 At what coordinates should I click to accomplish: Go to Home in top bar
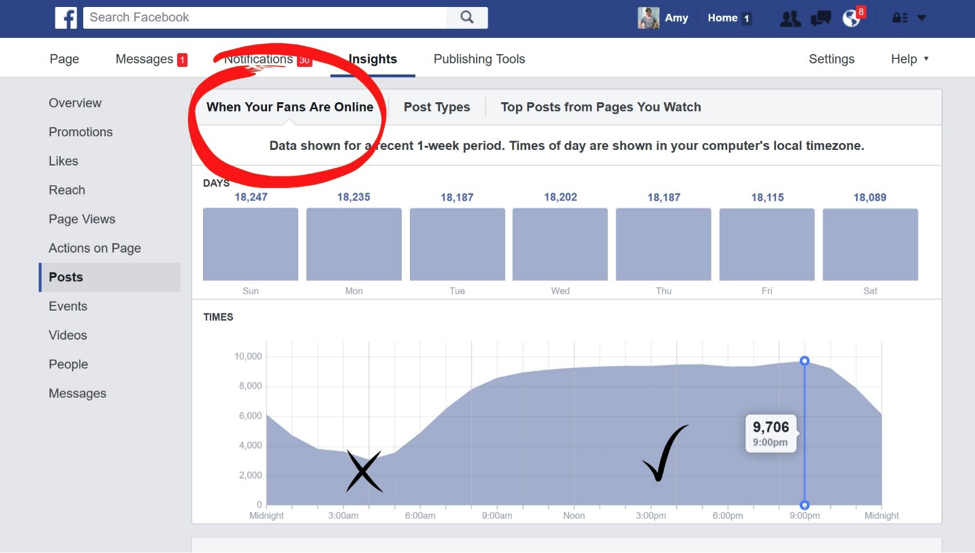[x=722, y=17]
